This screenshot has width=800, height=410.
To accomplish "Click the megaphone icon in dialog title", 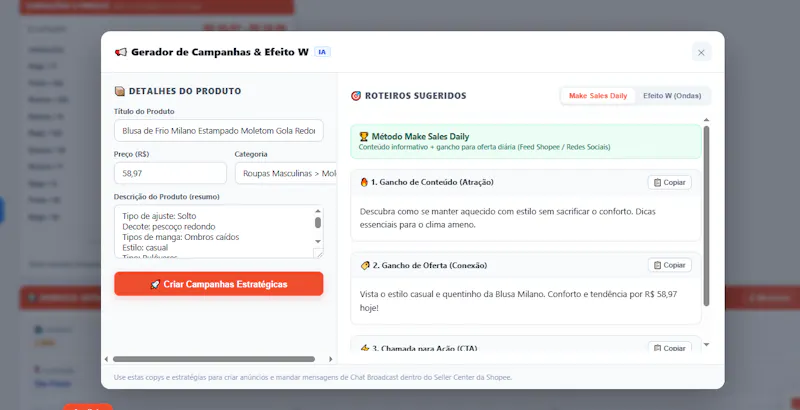I will [120, 52].
